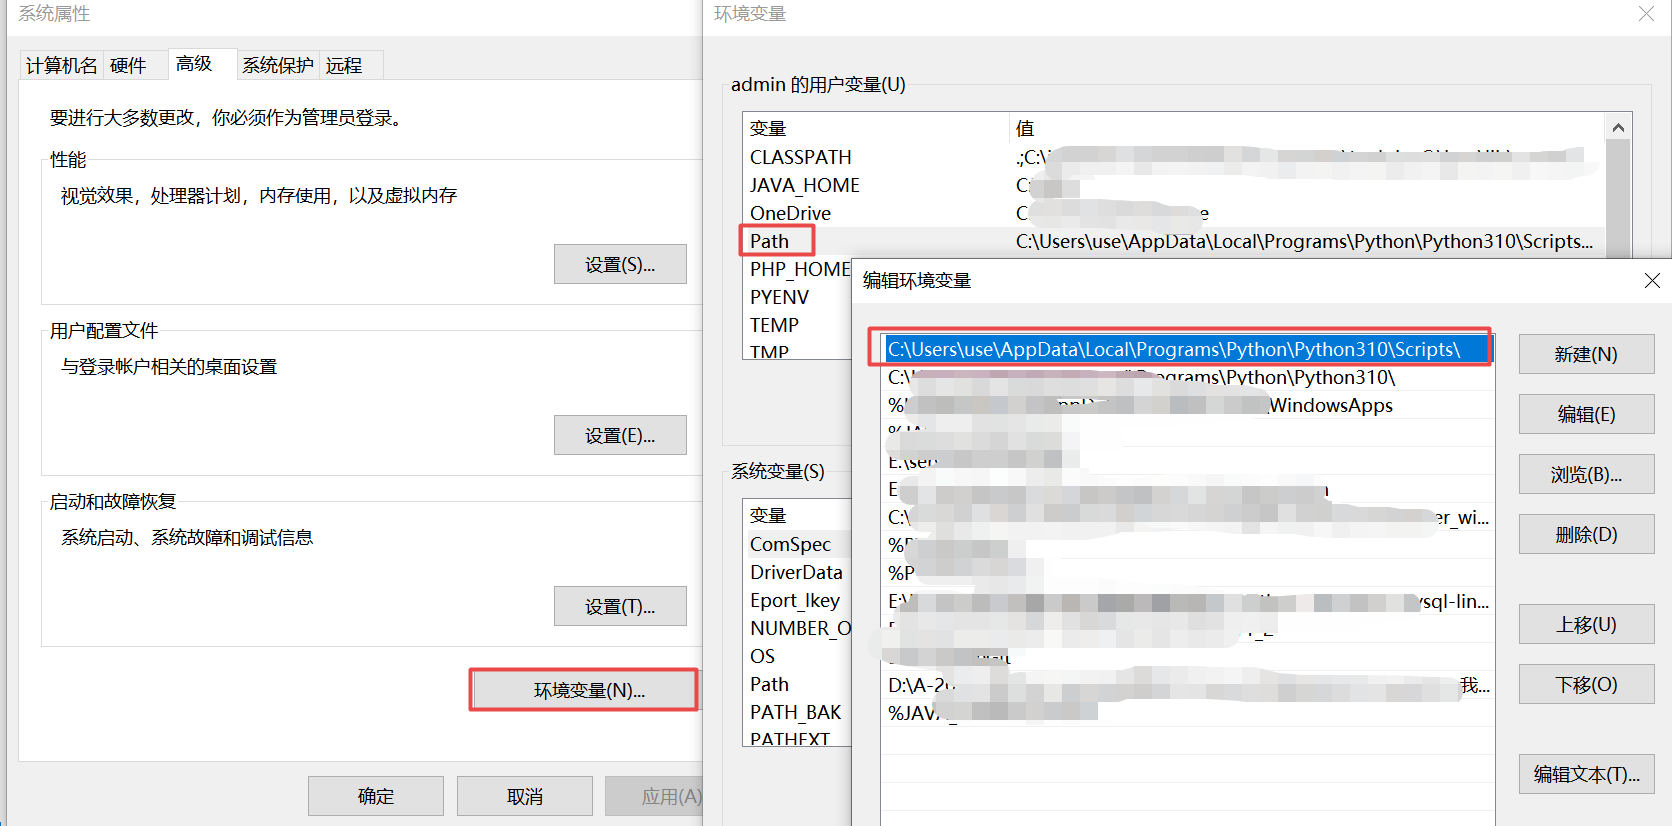Click 上移(U) to move entry up

pos(1586,624)
